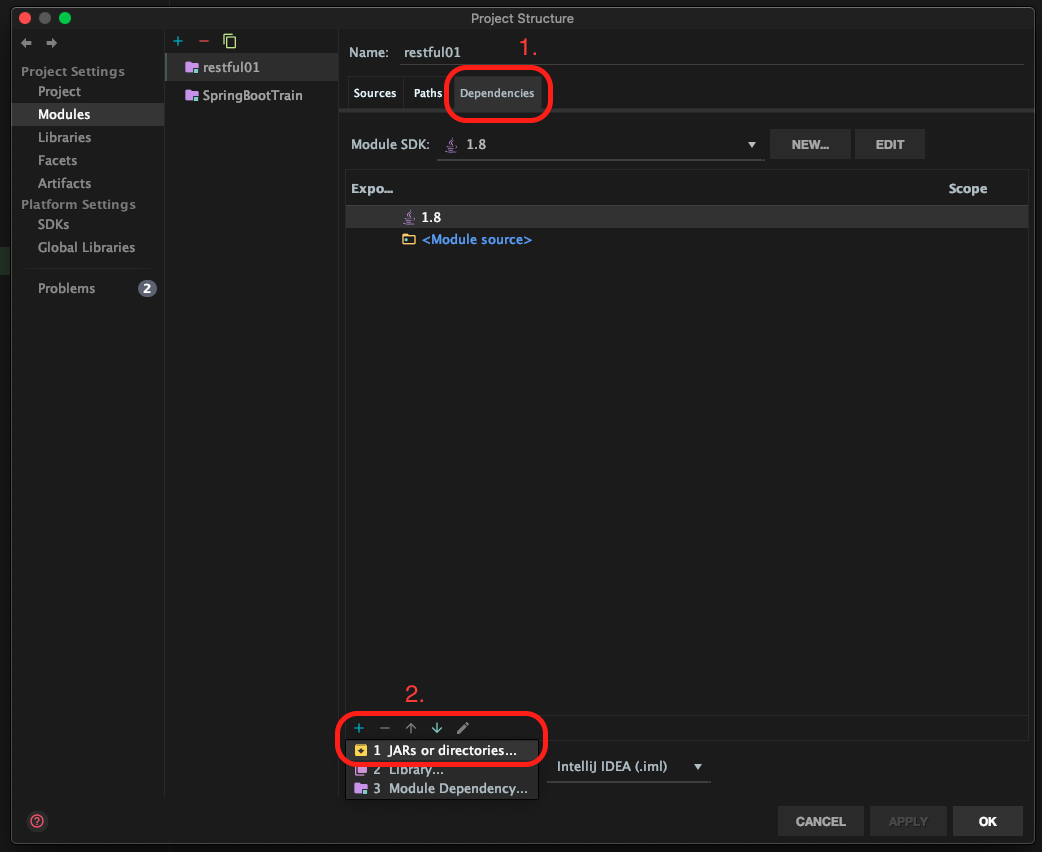Click the edit dependency pencil icon
The height and width of the screenshot is (852, 1042).
[463, 728]
